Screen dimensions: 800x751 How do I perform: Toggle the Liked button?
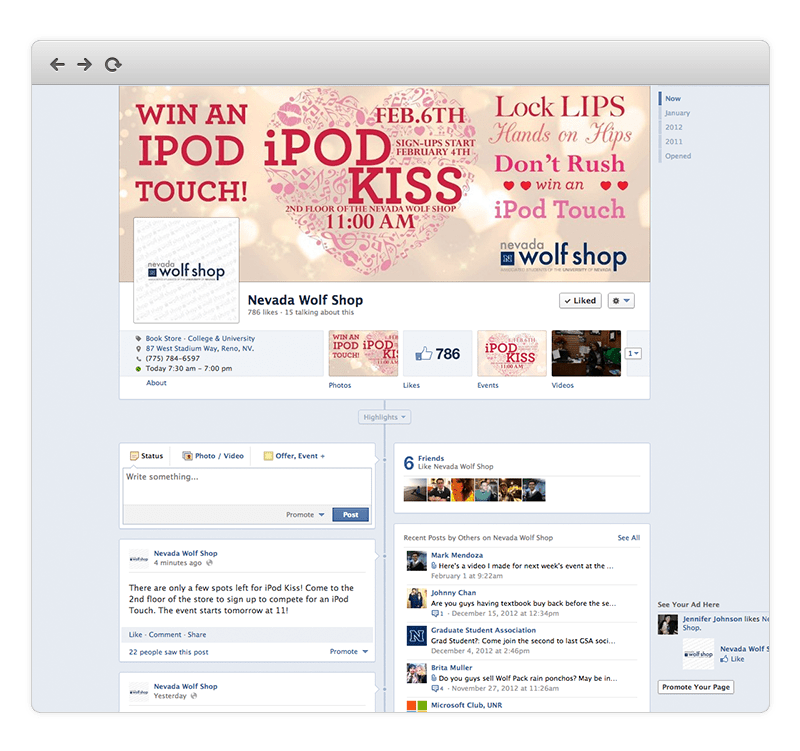(x=580, y=301)
